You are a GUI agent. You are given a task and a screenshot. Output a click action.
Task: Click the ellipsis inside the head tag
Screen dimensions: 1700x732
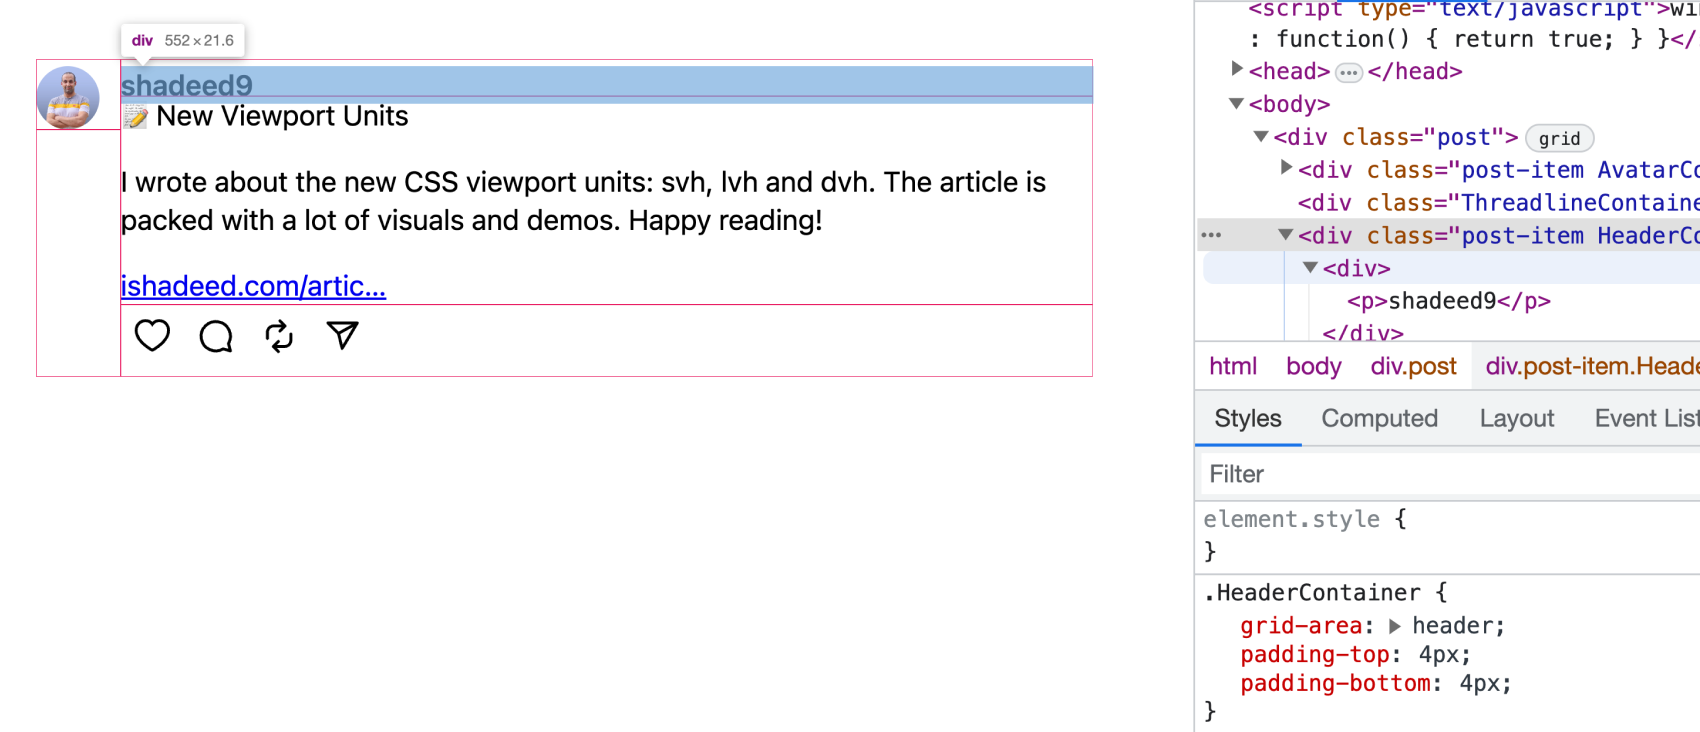[x=1348, y=72]
